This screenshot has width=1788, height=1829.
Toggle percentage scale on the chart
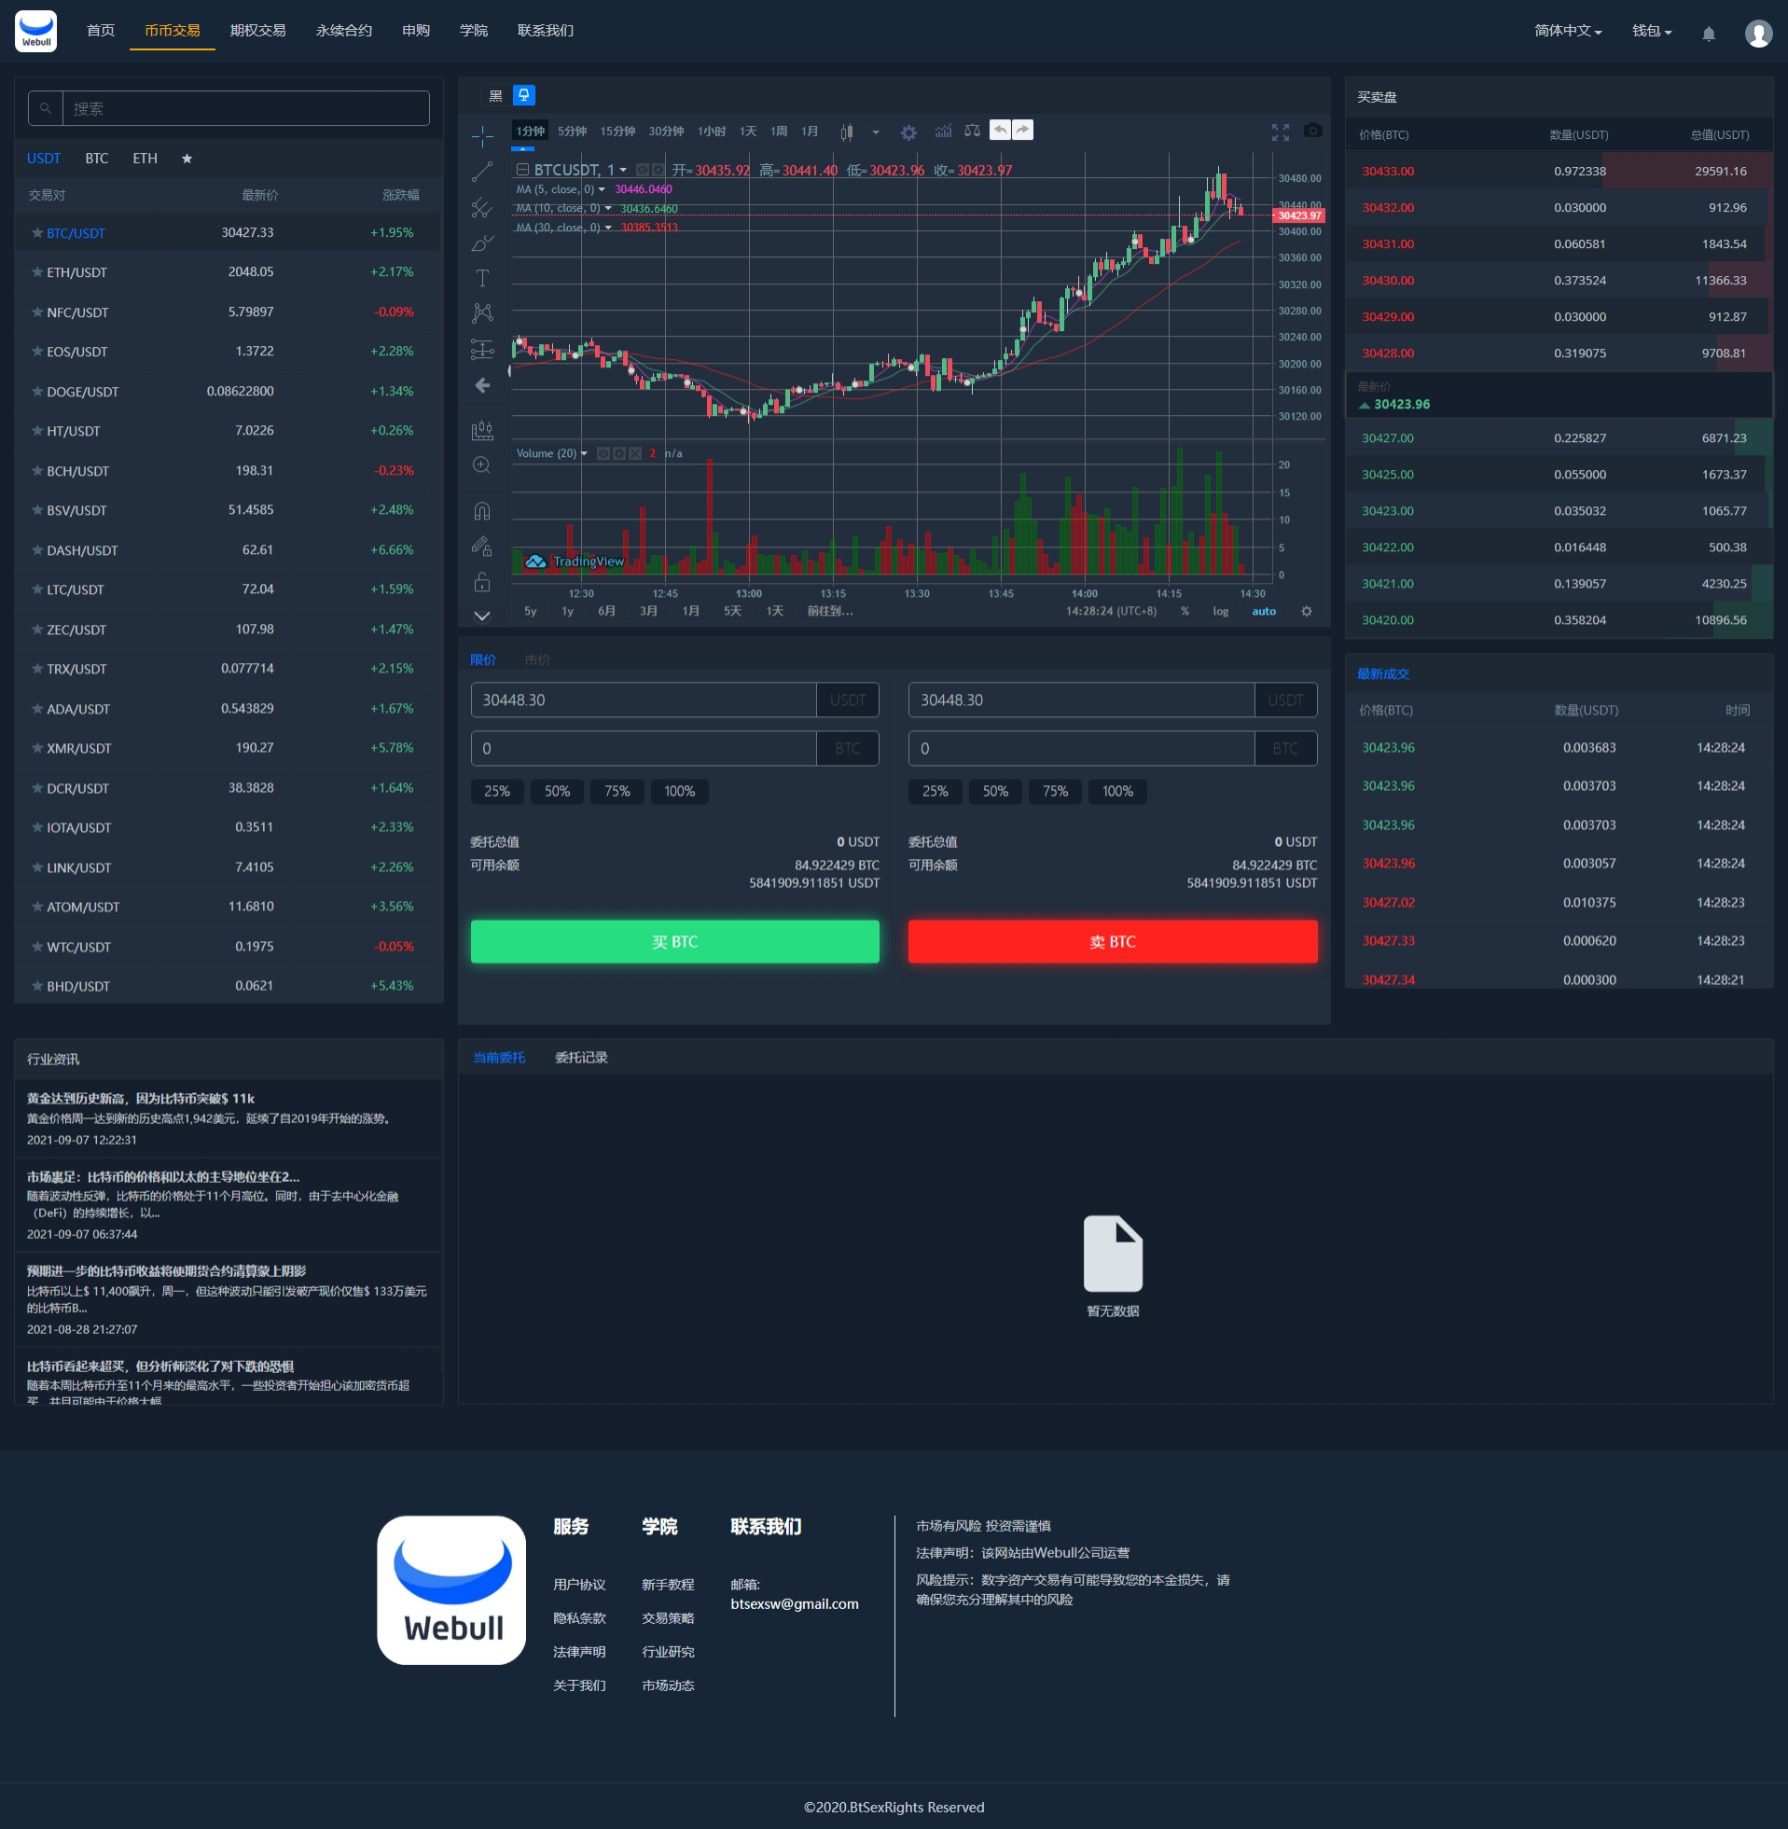pyautogui.click(x=1185, y=611)
